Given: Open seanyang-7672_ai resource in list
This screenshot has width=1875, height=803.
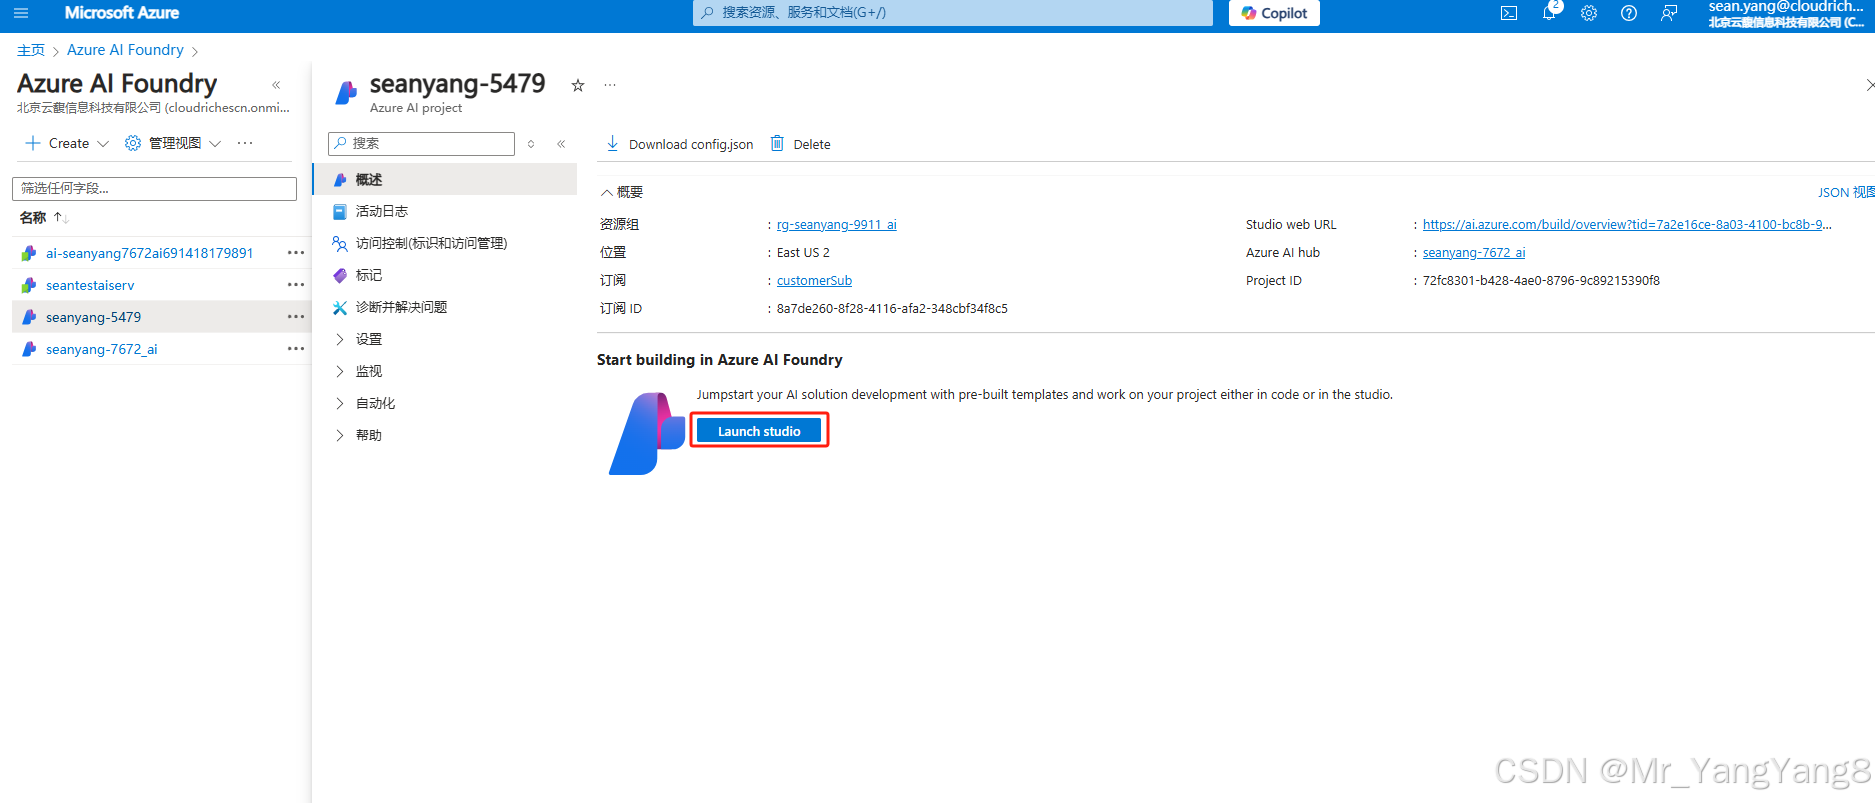Looking at the screenshot, I should [x=101, y=349].
